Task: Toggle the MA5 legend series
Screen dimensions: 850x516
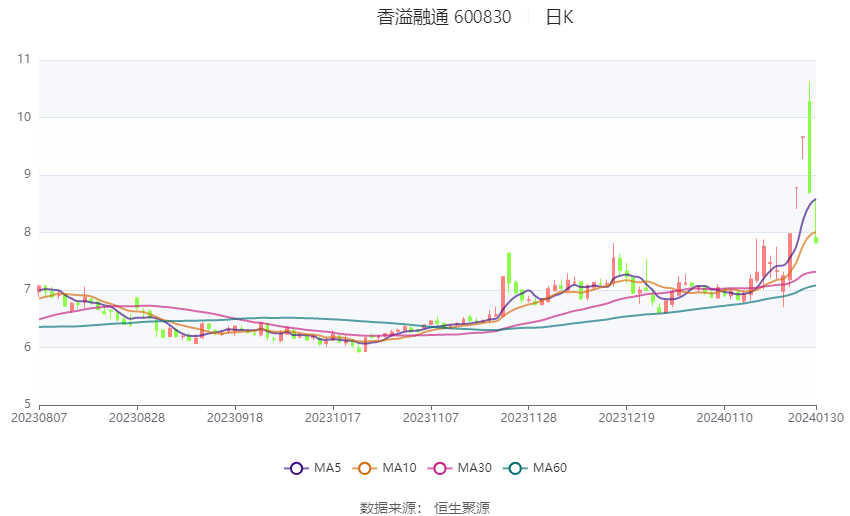Action: (313, 468)
